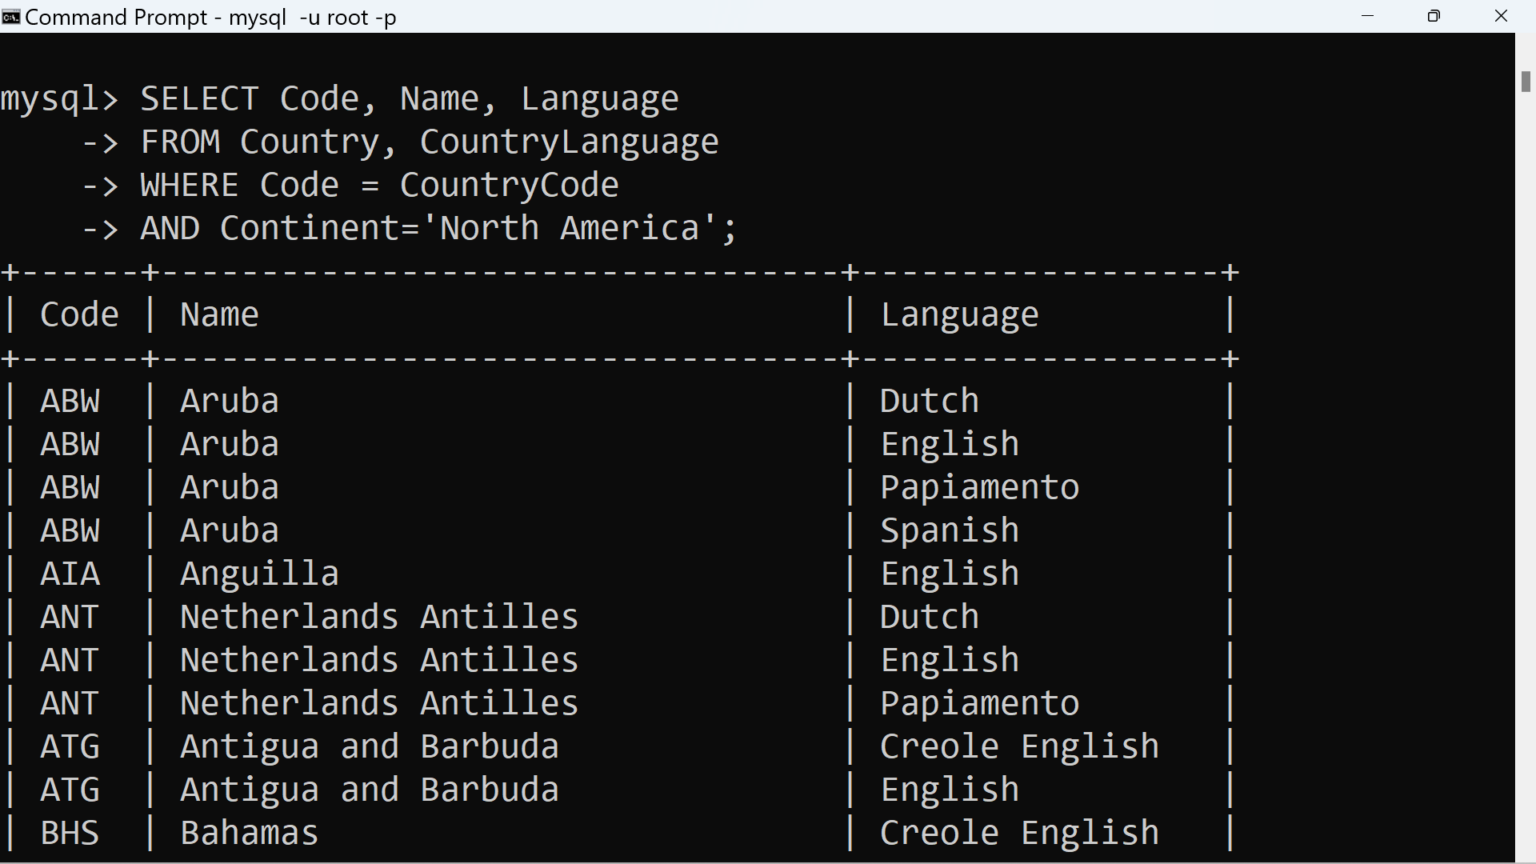The image size is (1536, 864).
Task: Click the maximize button in the title bar
Action: (1434, 15)
